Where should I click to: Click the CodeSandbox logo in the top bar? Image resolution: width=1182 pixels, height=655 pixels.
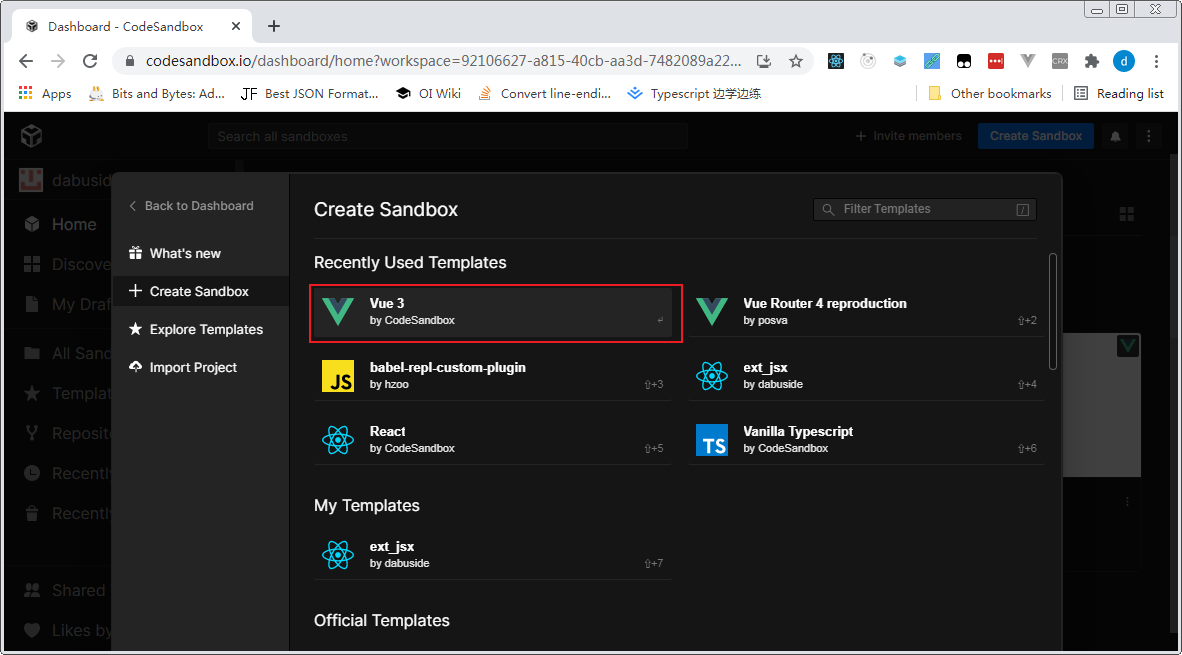[30, 135]
